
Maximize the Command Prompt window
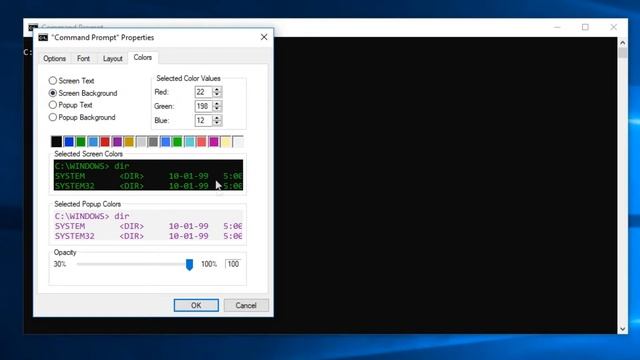point(585,27)
